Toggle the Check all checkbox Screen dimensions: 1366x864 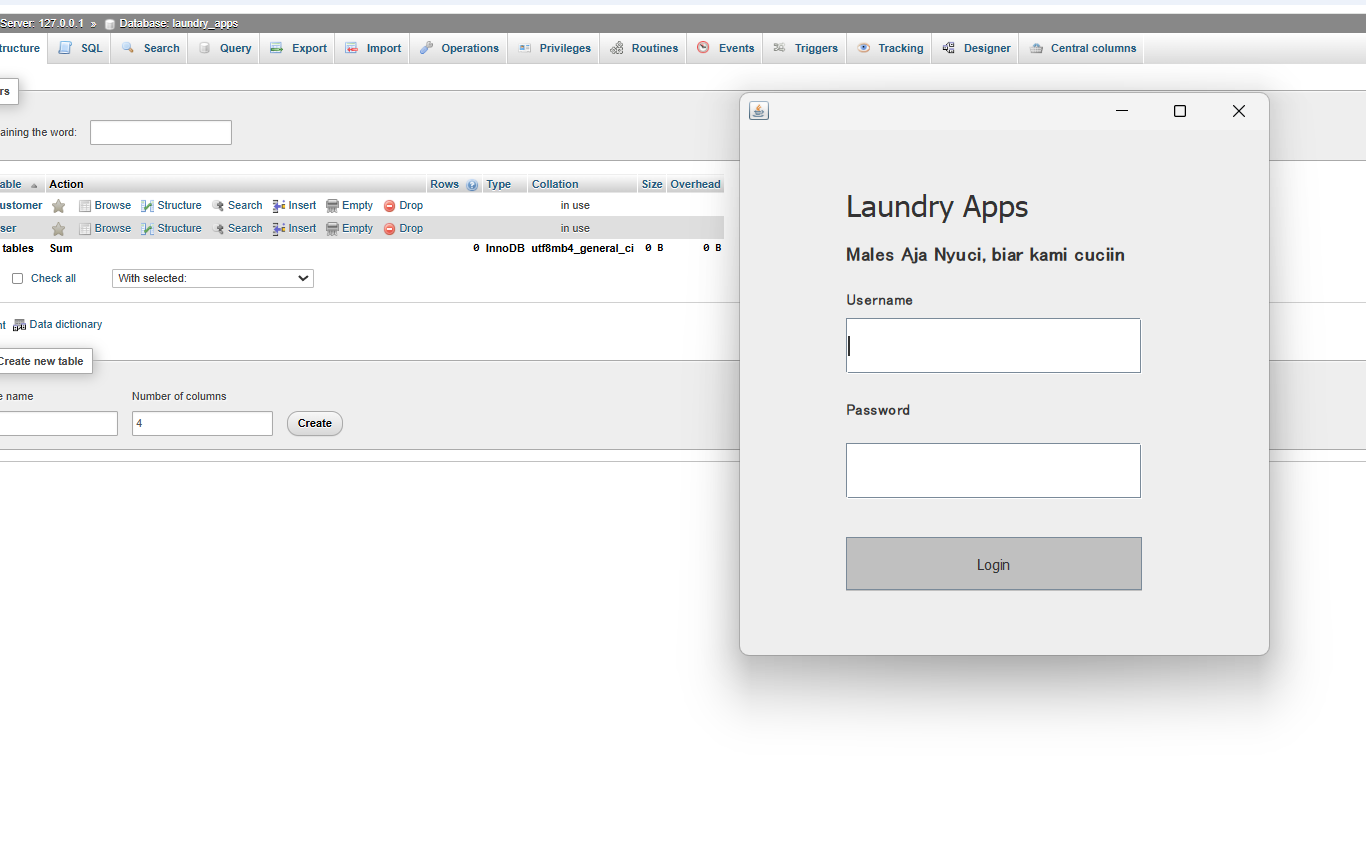17,279
